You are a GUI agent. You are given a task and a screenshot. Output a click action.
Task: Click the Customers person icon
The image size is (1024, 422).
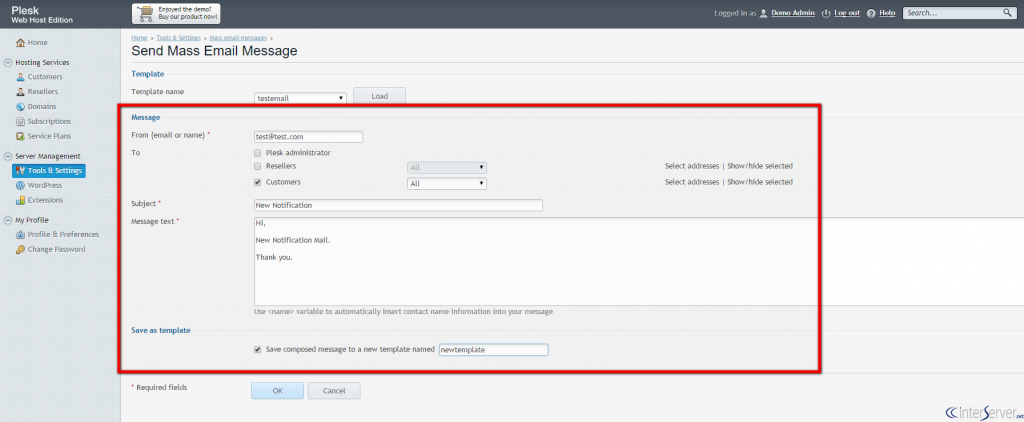pos(20,77)
